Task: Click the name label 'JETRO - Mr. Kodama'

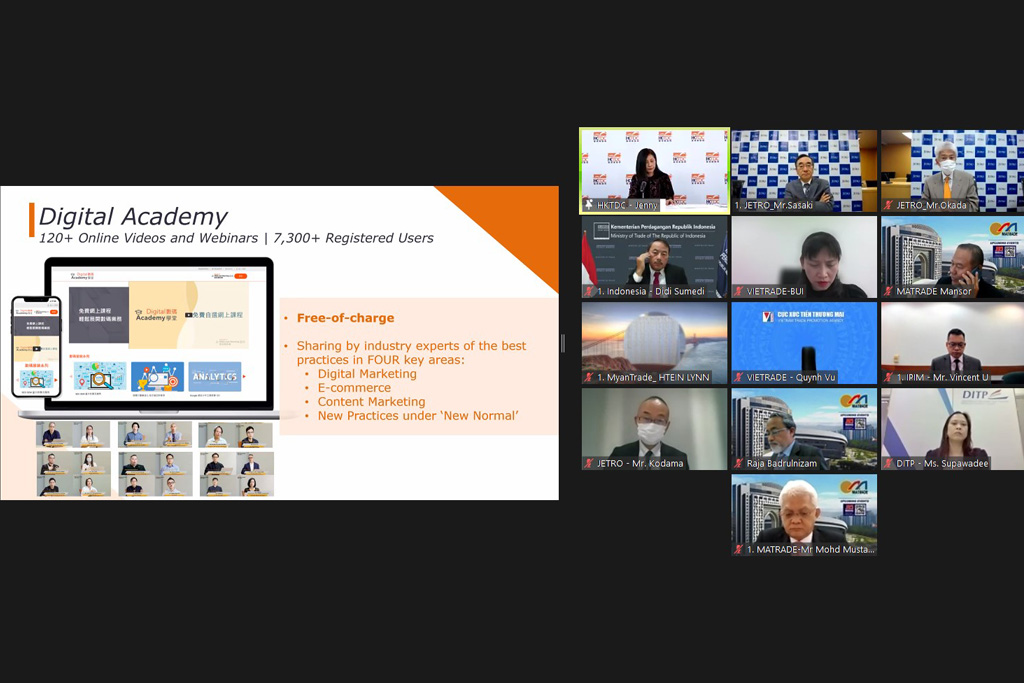Action: tap(640, 464)
